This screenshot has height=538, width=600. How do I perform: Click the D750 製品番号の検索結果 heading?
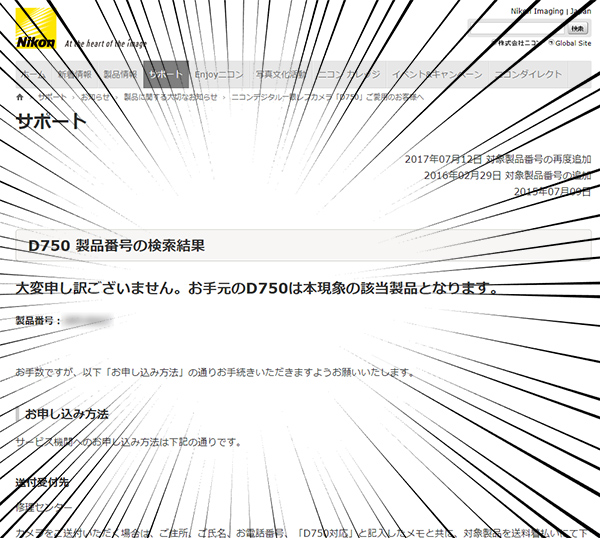point(117,246)
